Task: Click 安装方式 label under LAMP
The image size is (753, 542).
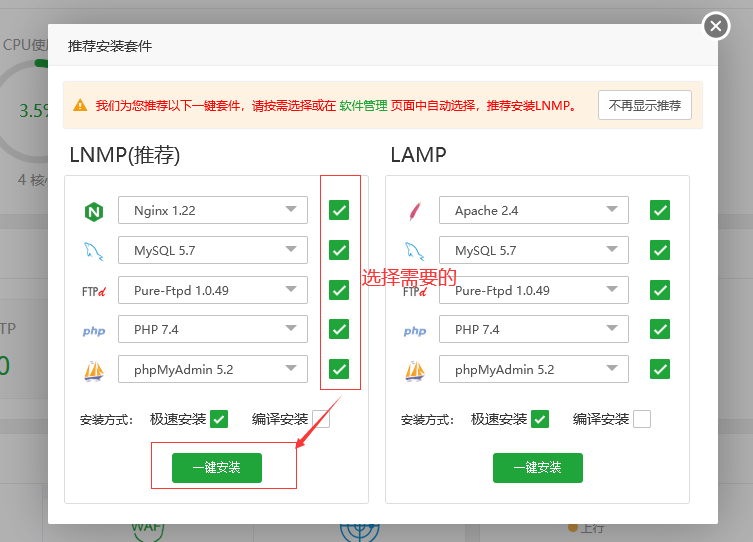Action: point(427,420)
